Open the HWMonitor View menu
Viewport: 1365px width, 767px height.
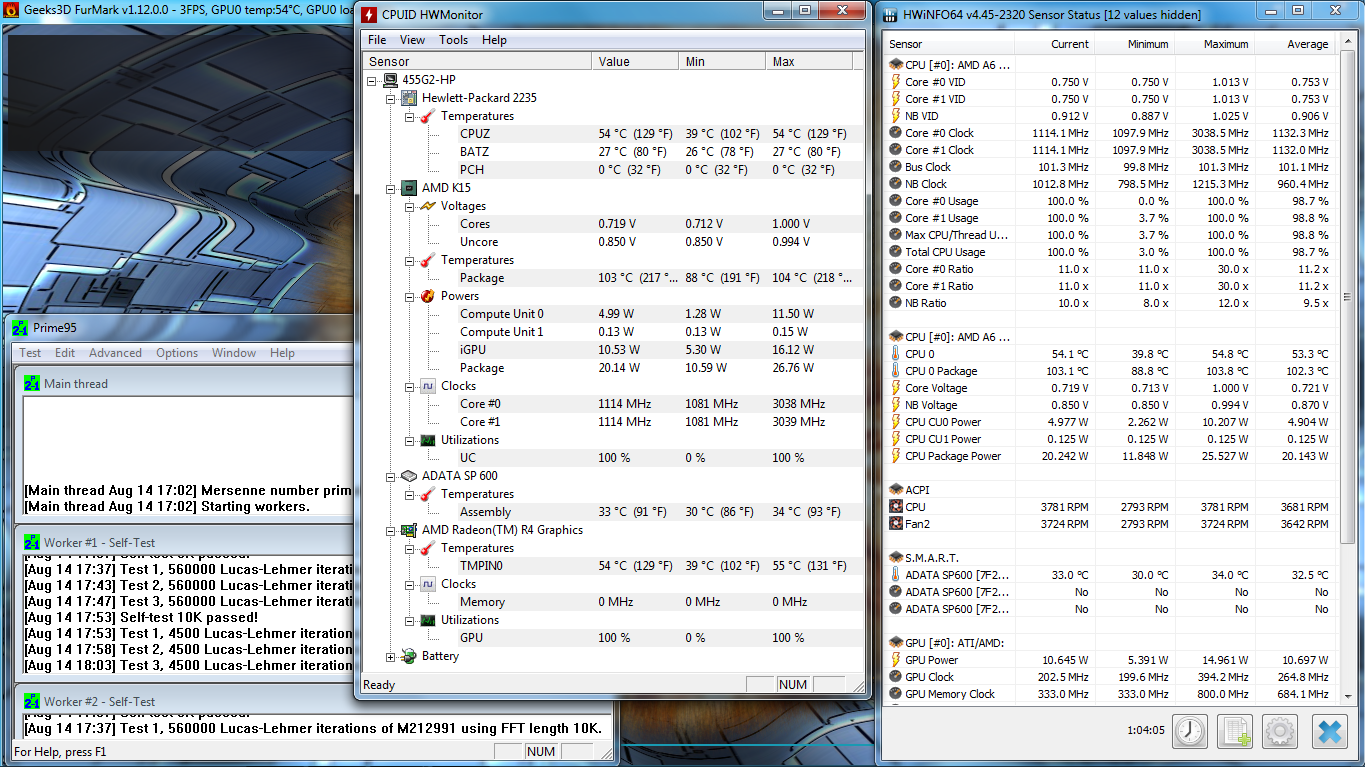(x=412, y=40)
